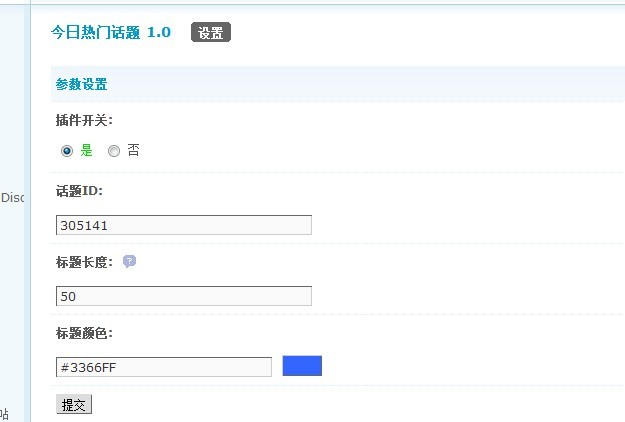The image size is (625, 422).
Task: Click the 话题ID input field containing 305141
Action: pos(184,225)
